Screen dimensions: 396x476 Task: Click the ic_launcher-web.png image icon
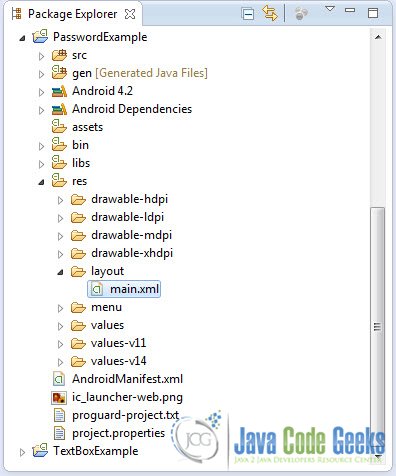pyautogui.click(x=59, y=397)
